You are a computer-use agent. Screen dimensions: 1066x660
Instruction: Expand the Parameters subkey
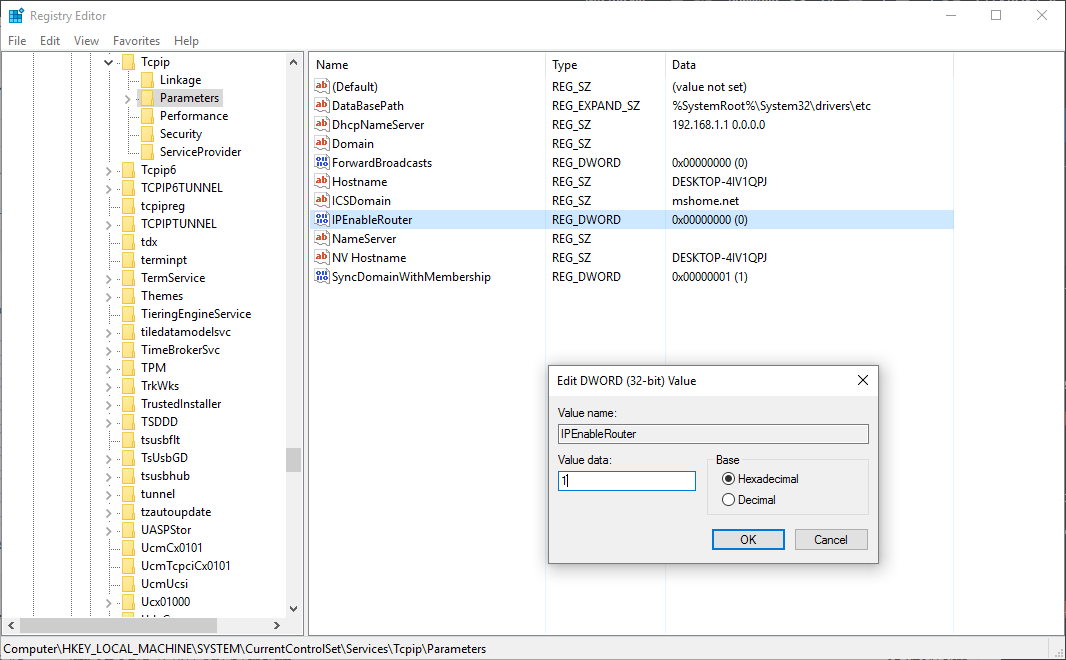pos(127,99)
